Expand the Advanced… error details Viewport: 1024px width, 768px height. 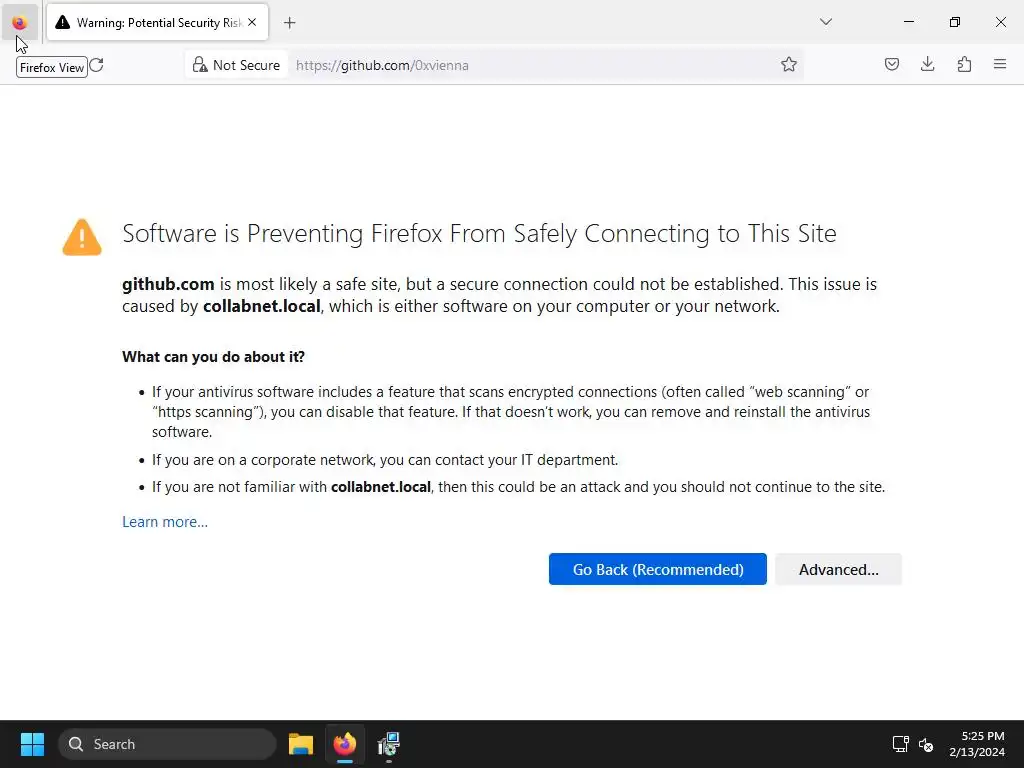tap(838, 569)
